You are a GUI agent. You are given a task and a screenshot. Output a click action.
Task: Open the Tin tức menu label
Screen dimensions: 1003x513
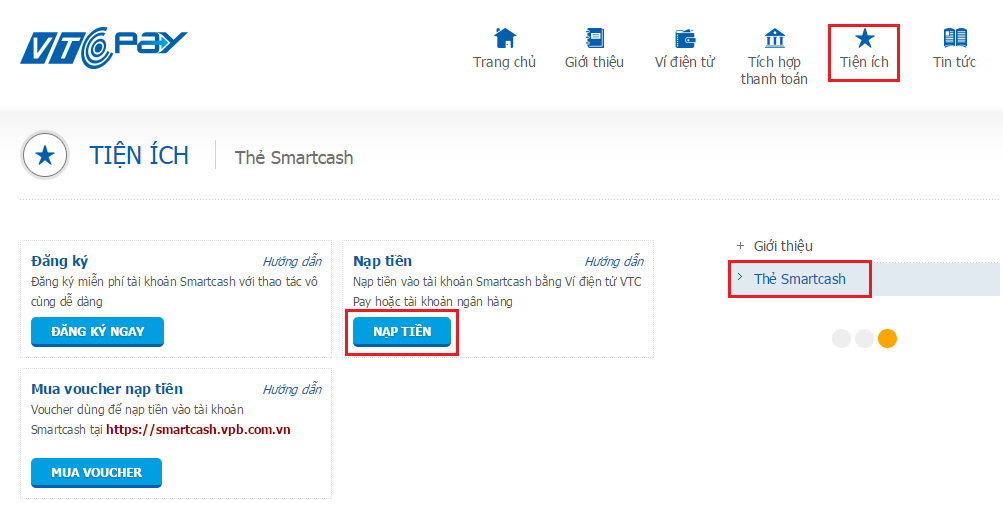click(954, 62)
